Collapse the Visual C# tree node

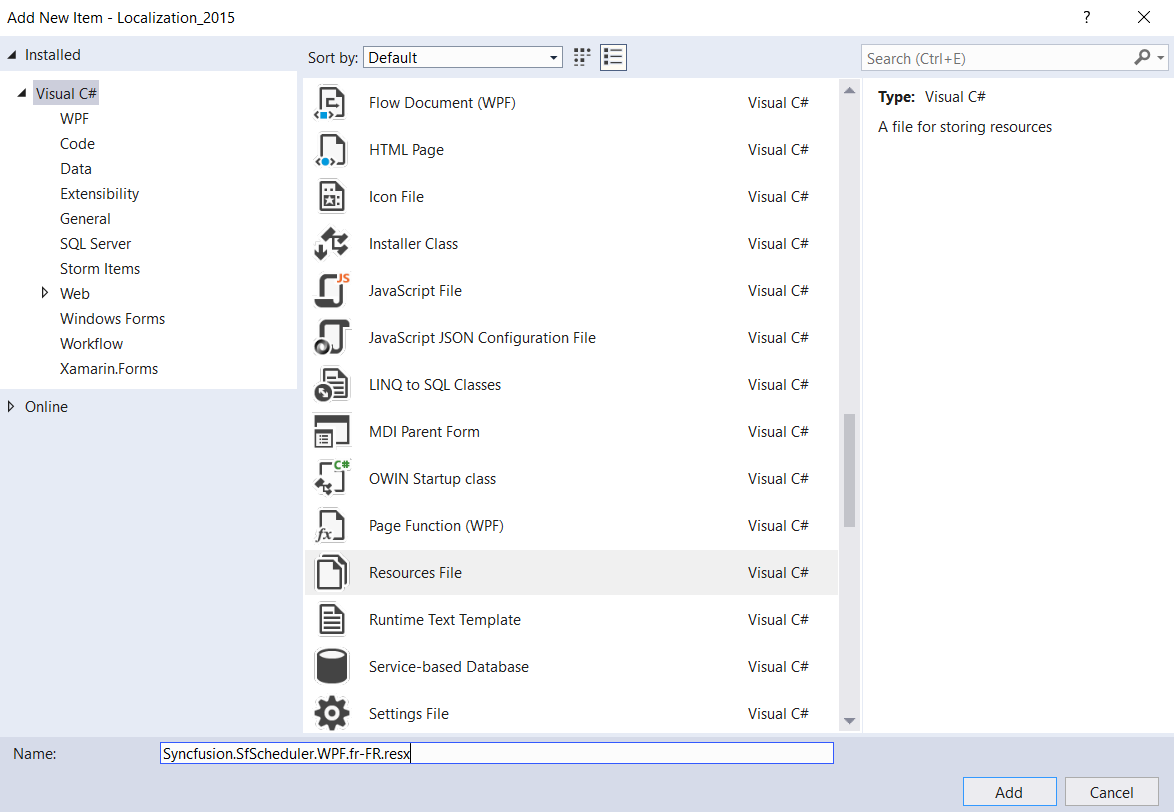pos(22,94)
